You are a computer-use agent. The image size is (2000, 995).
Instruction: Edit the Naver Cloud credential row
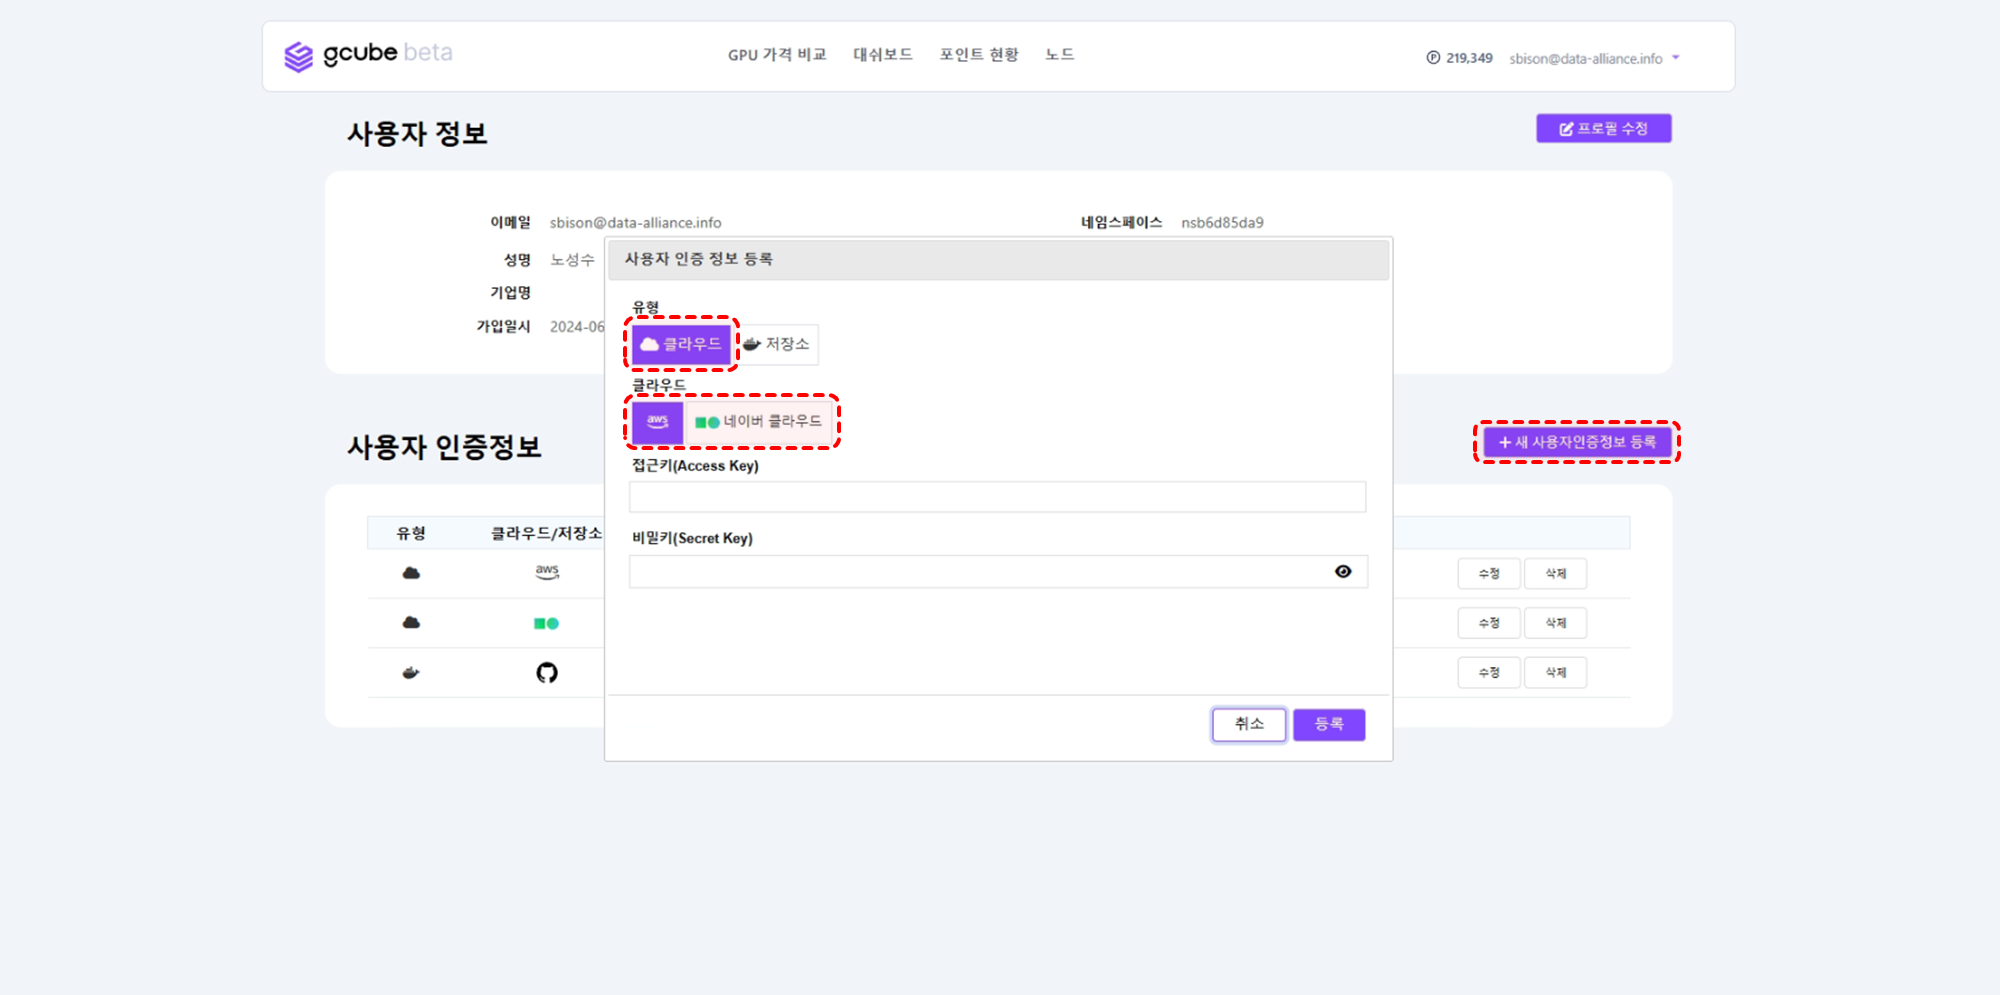coord(1489,623)
